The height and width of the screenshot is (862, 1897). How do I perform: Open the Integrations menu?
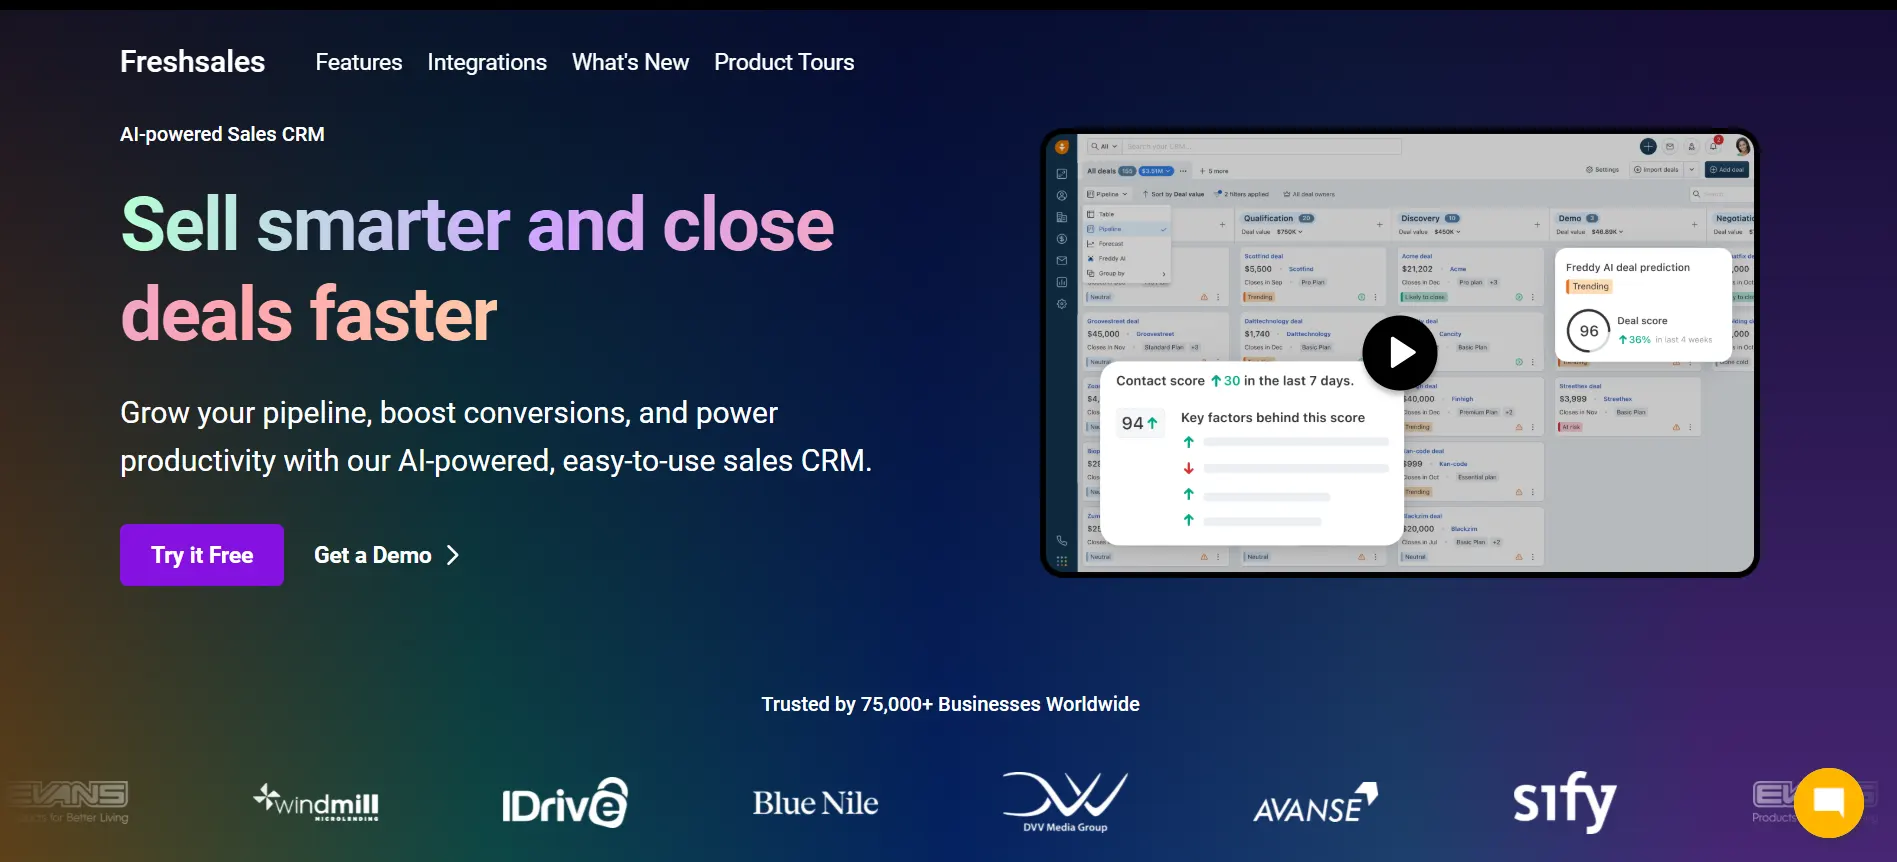pyautogui.click(x=487, y=62)
